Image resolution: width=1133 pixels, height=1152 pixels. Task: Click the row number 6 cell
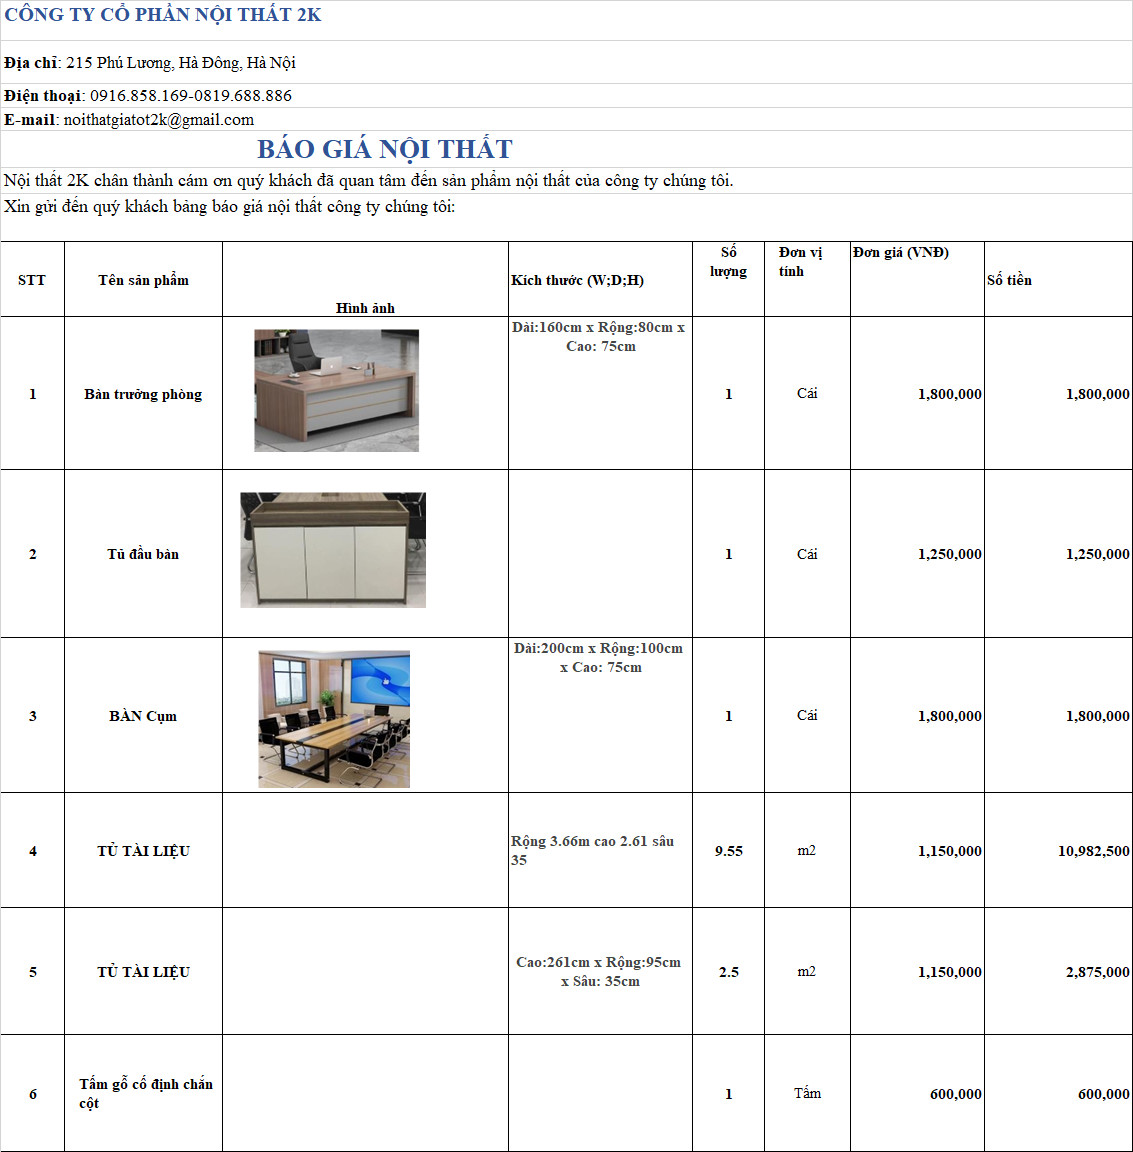[32, 1094]
